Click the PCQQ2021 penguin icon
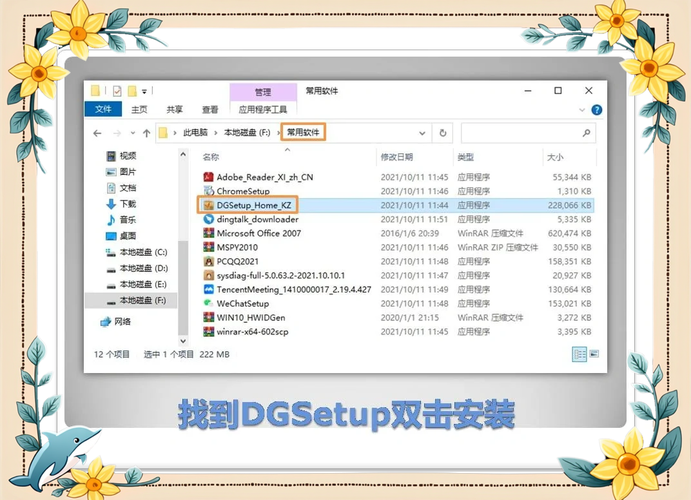The width and height of the screenshot is (691, 500). [x=208, y=260]
